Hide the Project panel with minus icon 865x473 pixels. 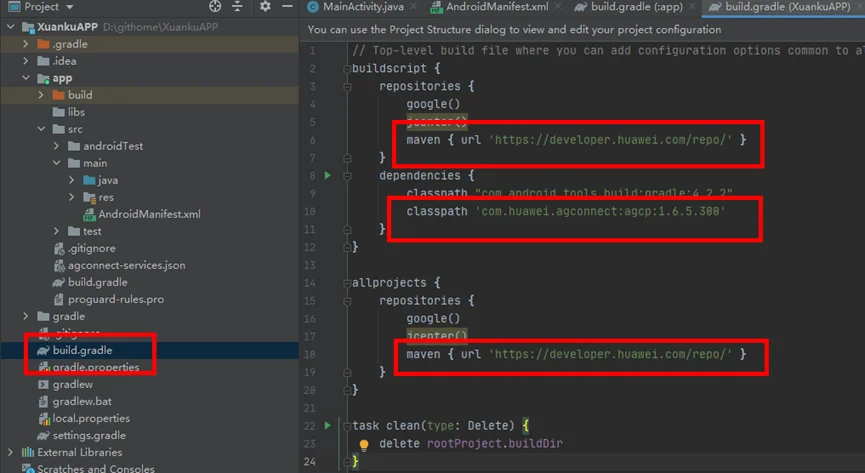pos(287,7)
